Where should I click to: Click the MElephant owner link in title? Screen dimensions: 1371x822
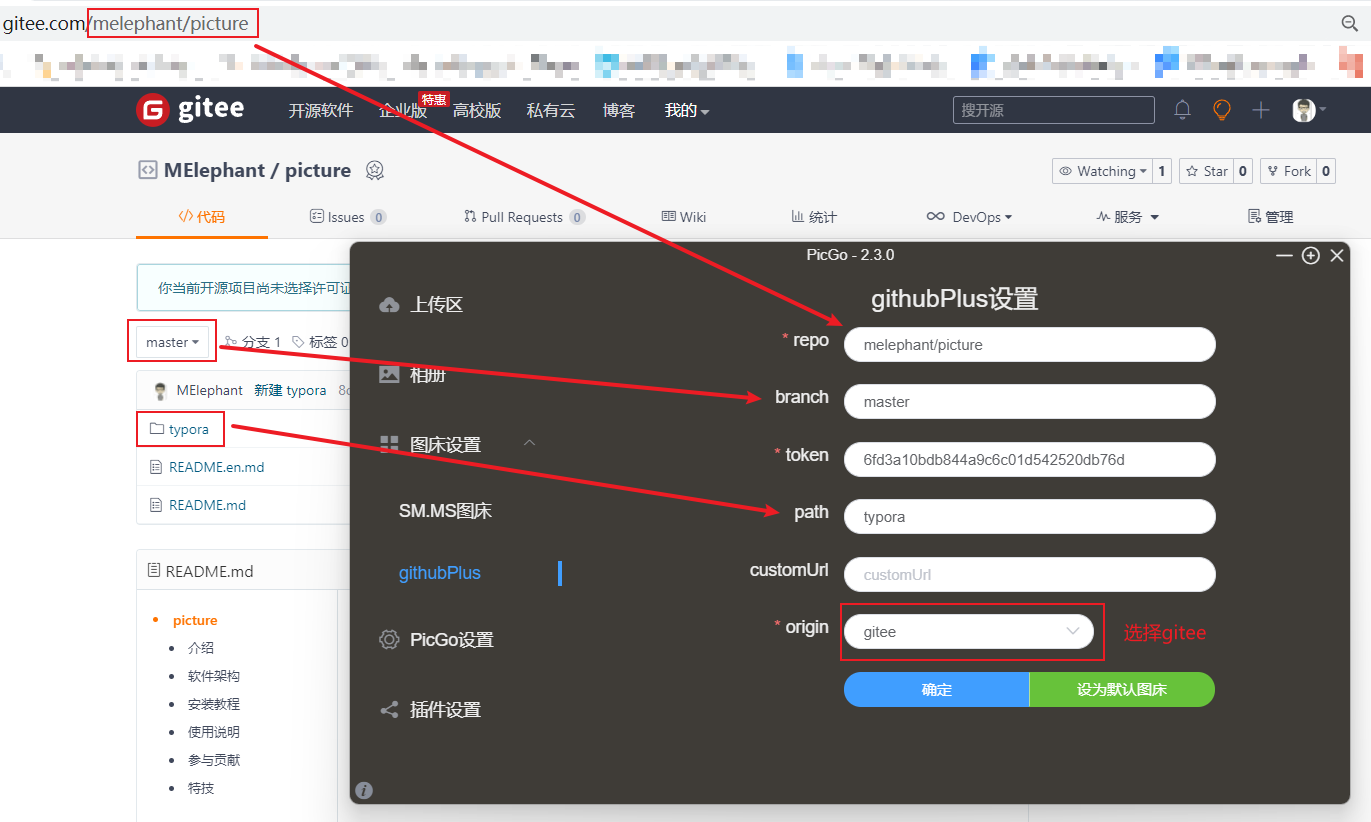click(214, 170)
